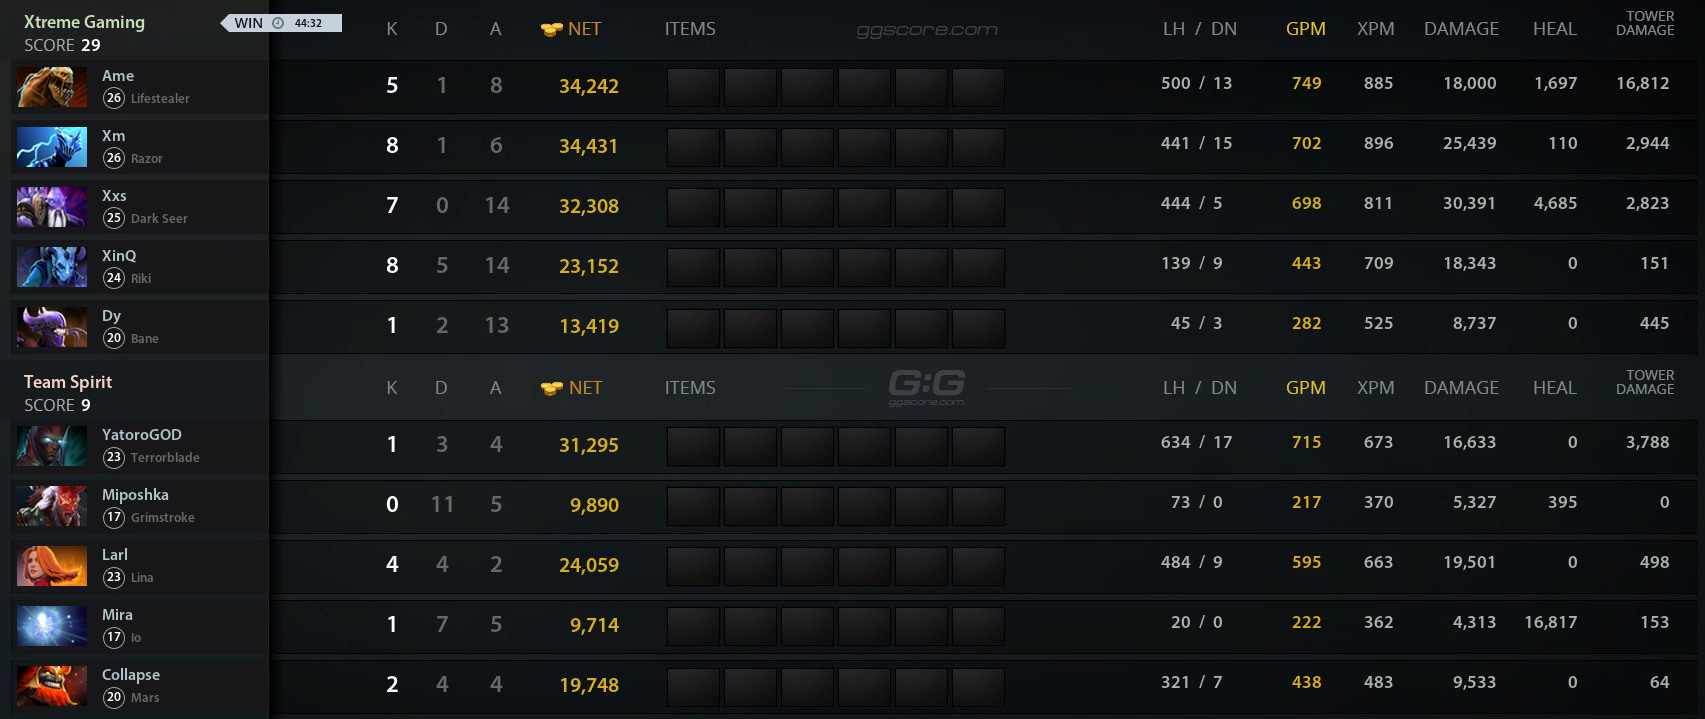Select Larl's Lina hero portrait
This screenshot has width=1705, height=719.
click(x=52, y=566)
